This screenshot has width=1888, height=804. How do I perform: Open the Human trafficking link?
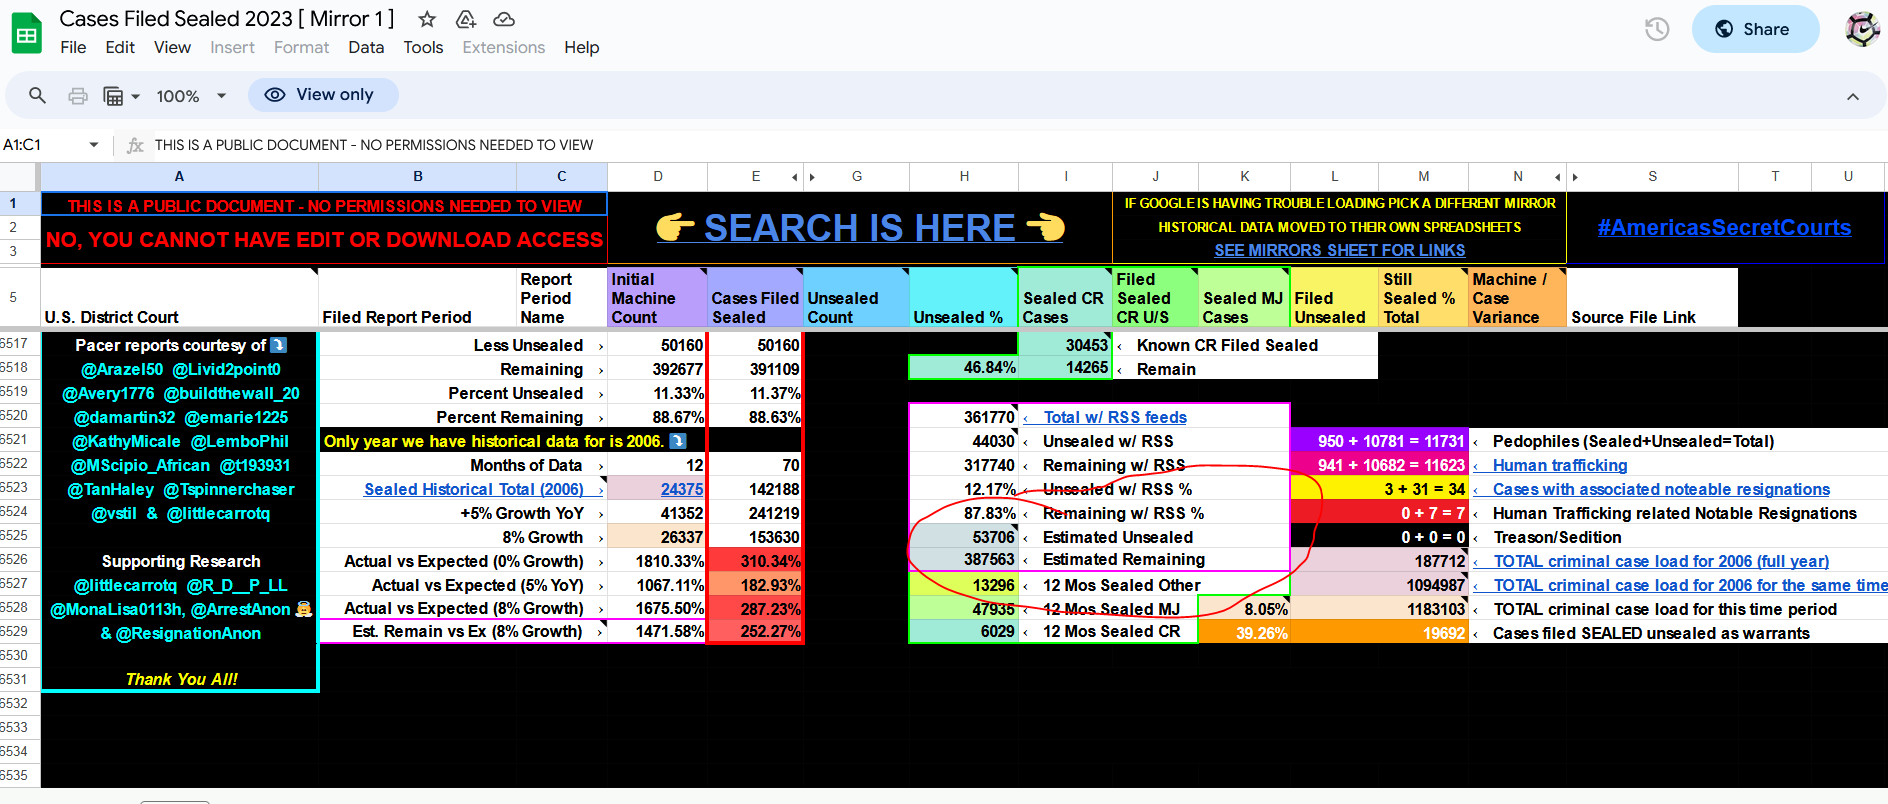[x=1560, y=465]
